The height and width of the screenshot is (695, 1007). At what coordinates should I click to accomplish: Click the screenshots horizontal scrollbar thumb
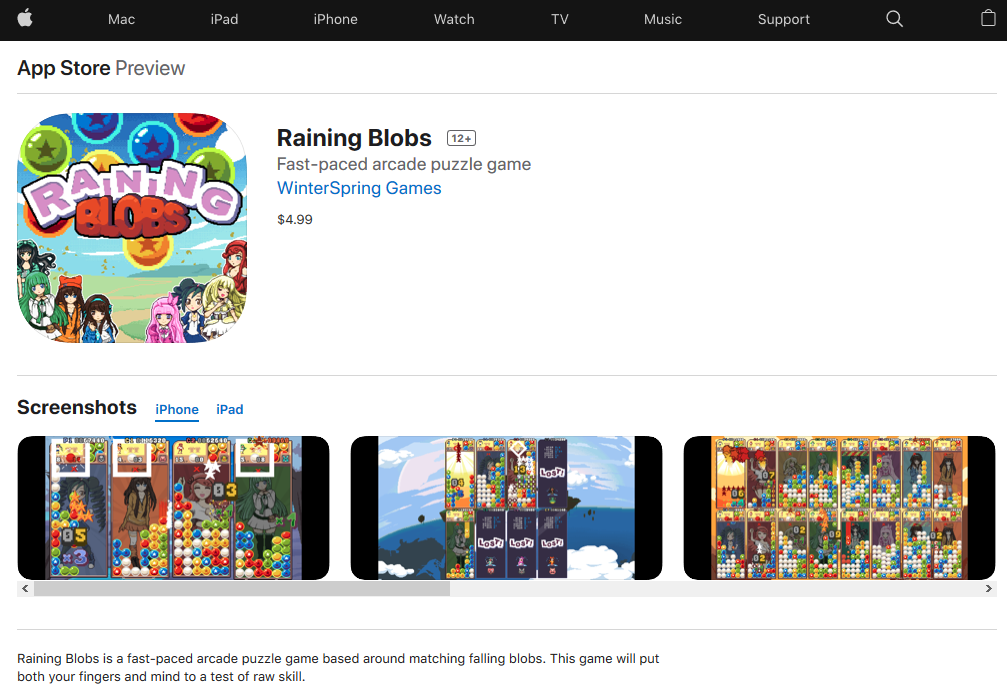tap(242, 588)
